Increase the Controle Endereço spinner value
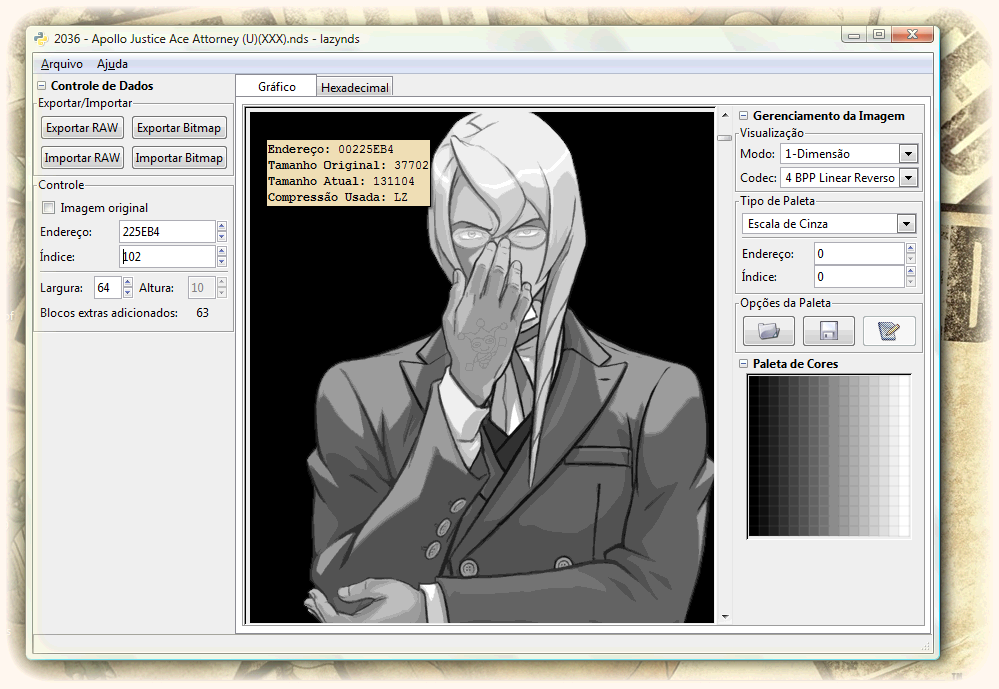Image resolution: width=999 pixels, height=689 pixels. coord(222,226)
